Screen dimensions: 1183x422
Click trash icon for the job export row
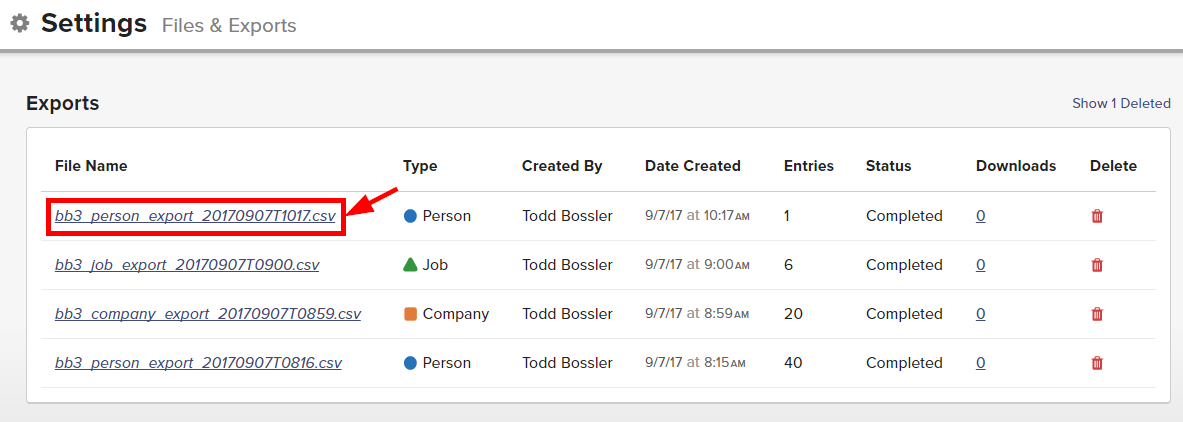(1097, 265)
